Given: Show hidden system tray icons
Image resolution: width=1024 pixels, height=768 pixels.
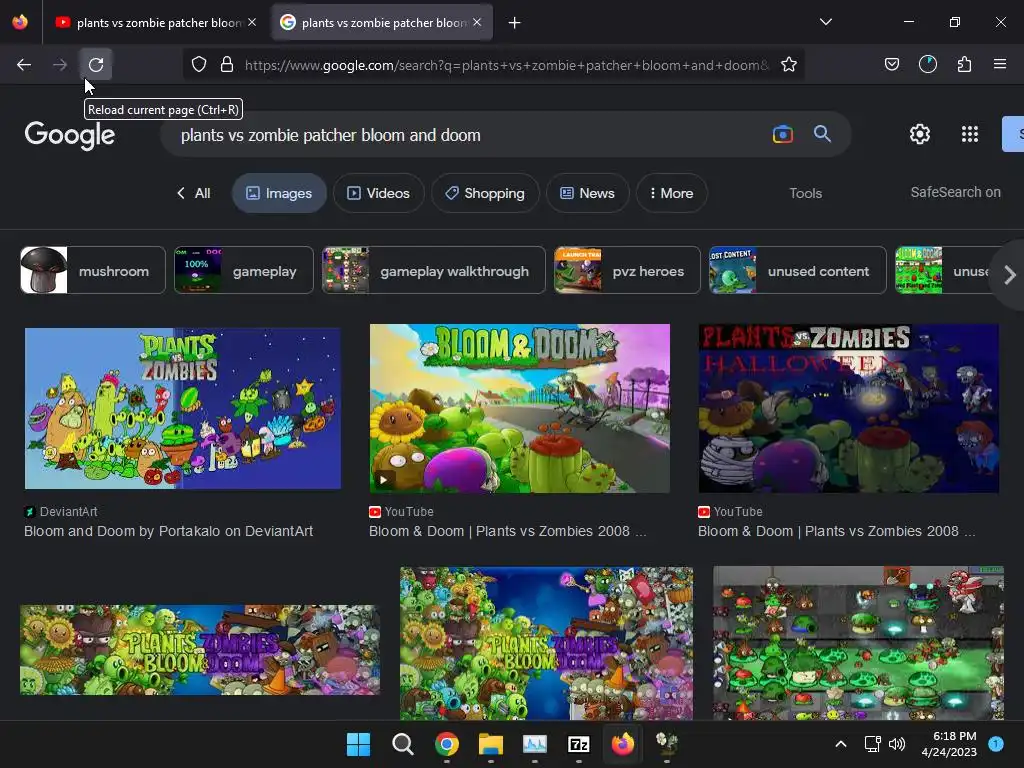Looking at the screenshot, I should 841,744.
